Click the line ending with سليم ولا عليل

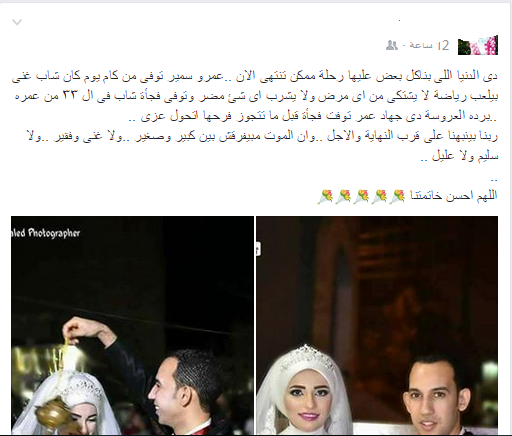[x=459, y=156]
